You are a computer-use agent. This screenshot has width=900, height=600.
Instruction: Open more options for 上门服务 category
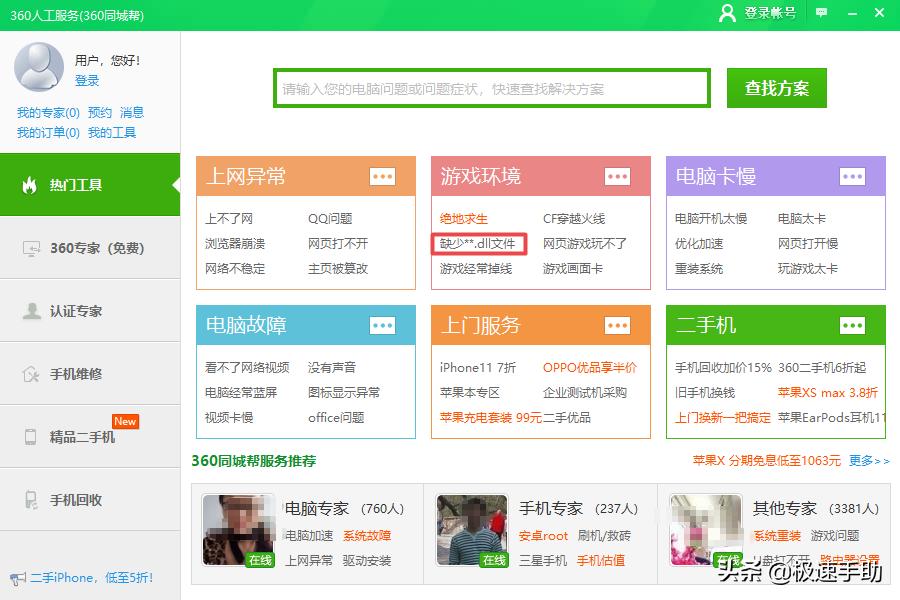tap(618, 326)
